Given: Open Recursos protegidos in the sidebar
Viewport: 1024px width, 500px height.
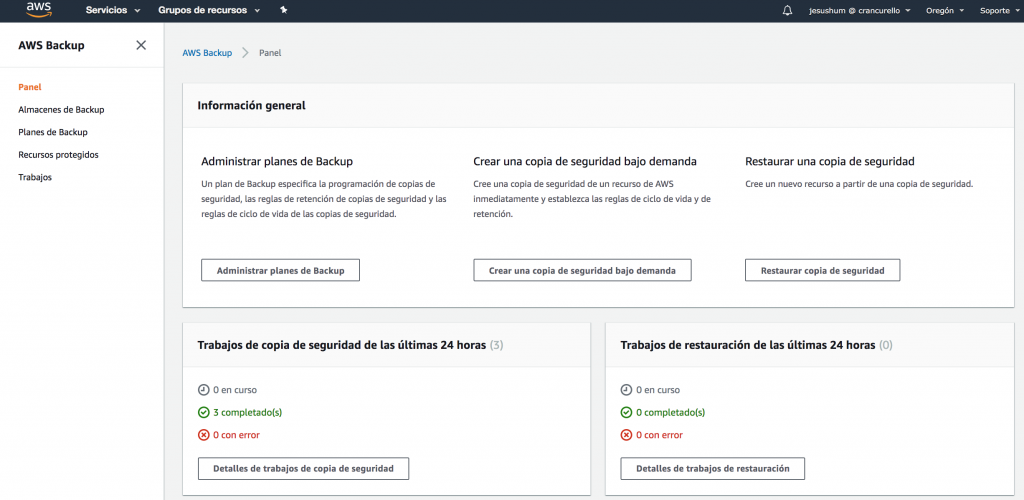Looking at the screenshot, I should (58, 155).
